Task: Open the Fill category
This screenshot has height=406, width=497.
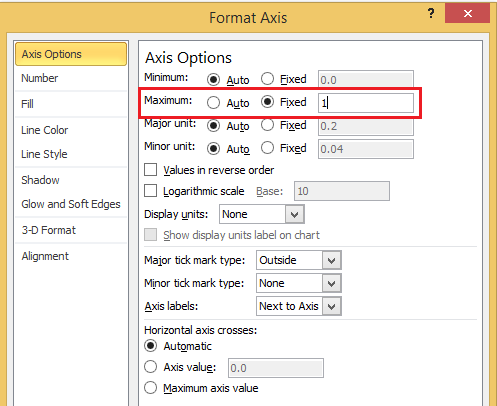Action: pyautogui.click(x=27, y=104)
